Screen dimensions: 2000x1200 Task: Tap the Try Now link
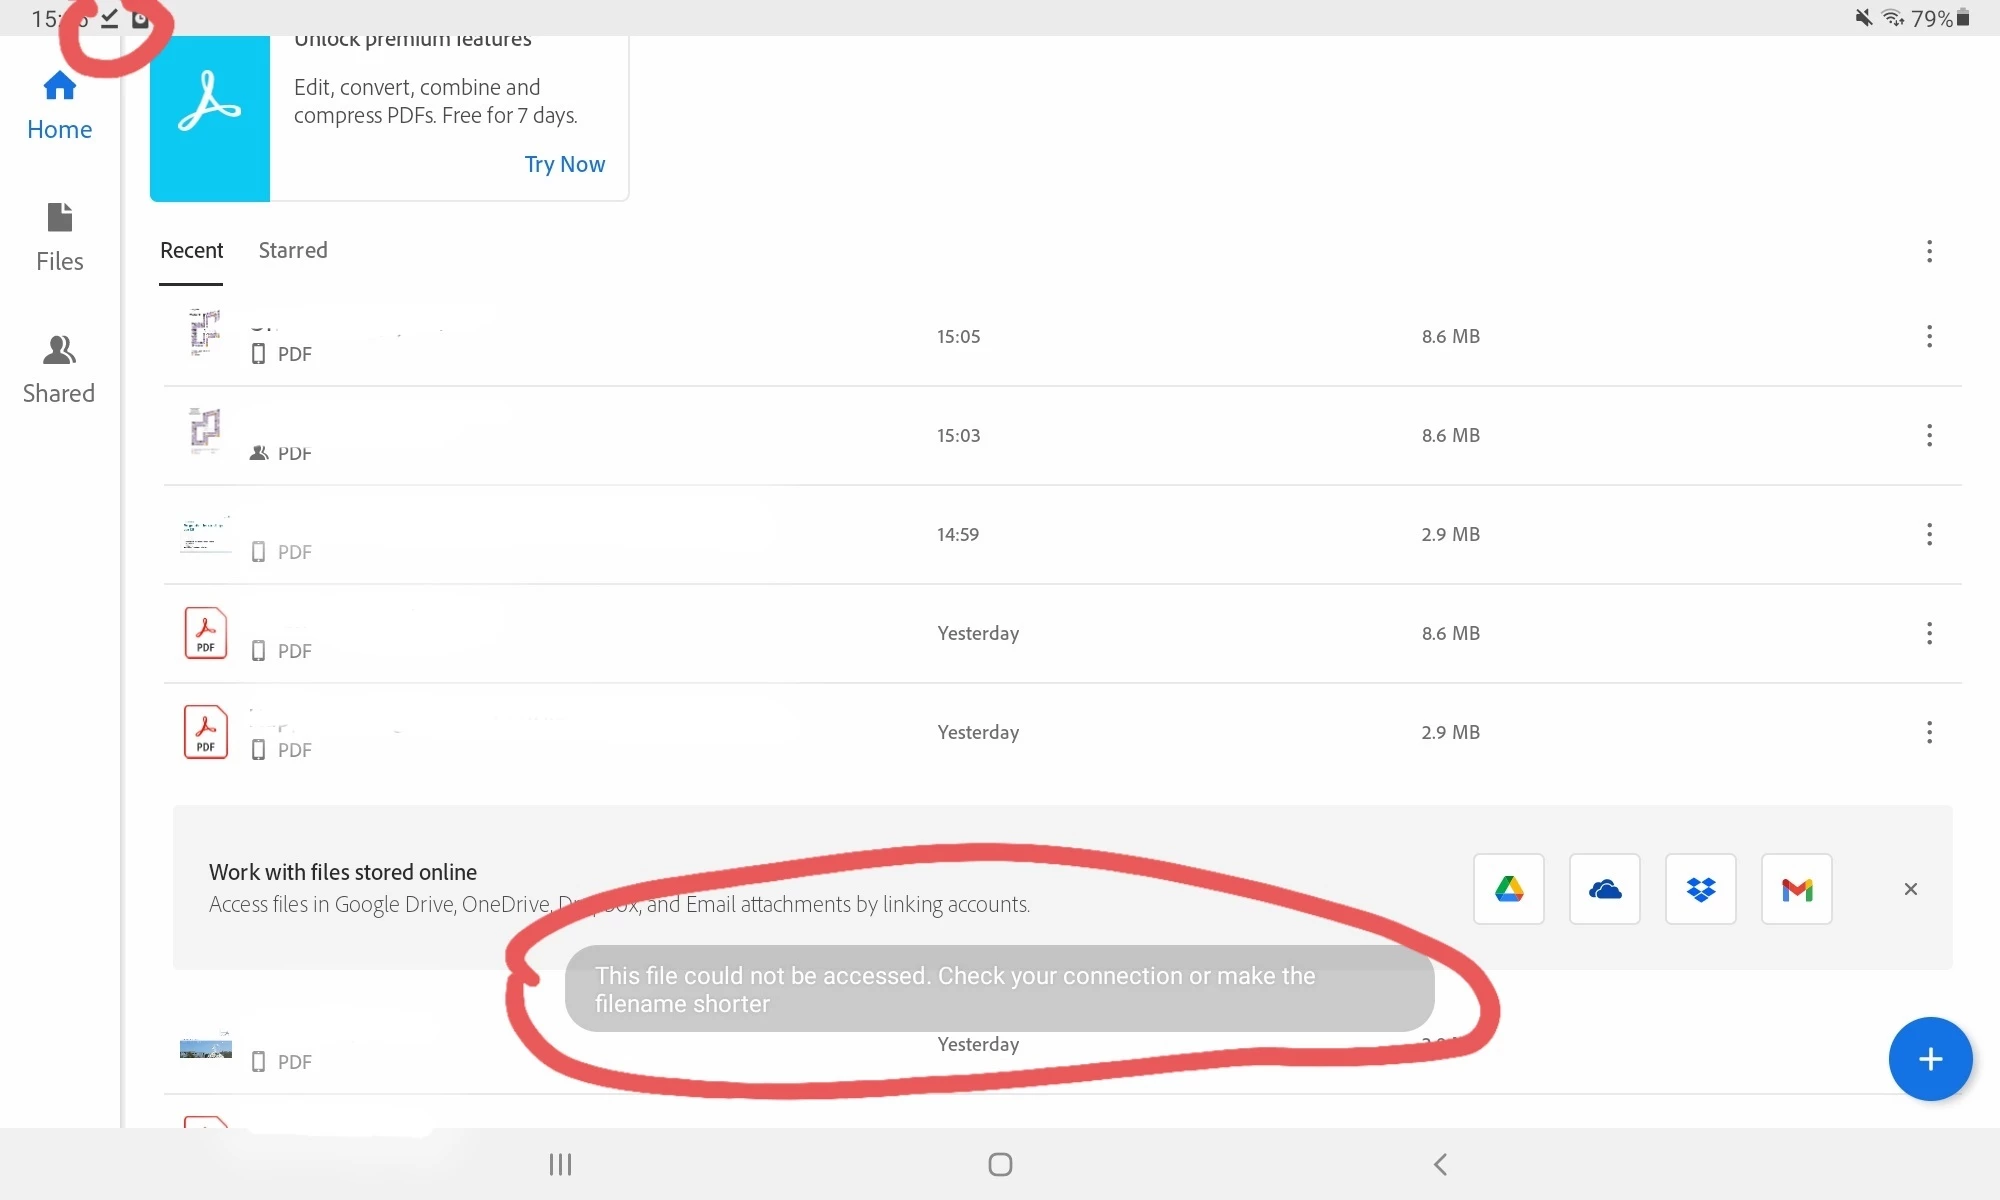[x=564, y=164]
